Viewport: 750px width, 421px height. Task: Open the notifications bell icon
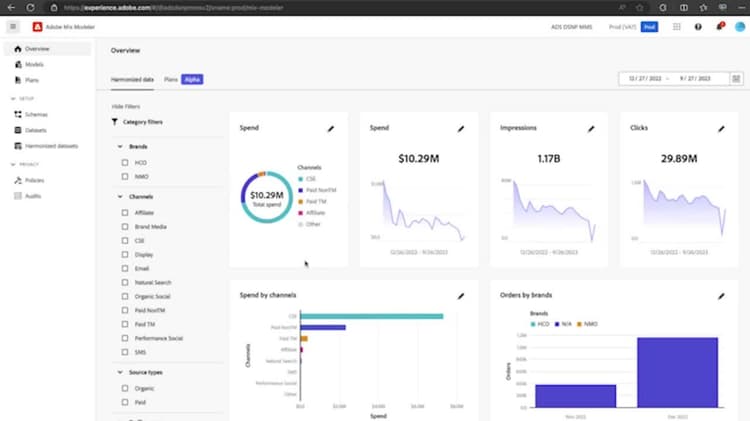click(x=719, y=26)
